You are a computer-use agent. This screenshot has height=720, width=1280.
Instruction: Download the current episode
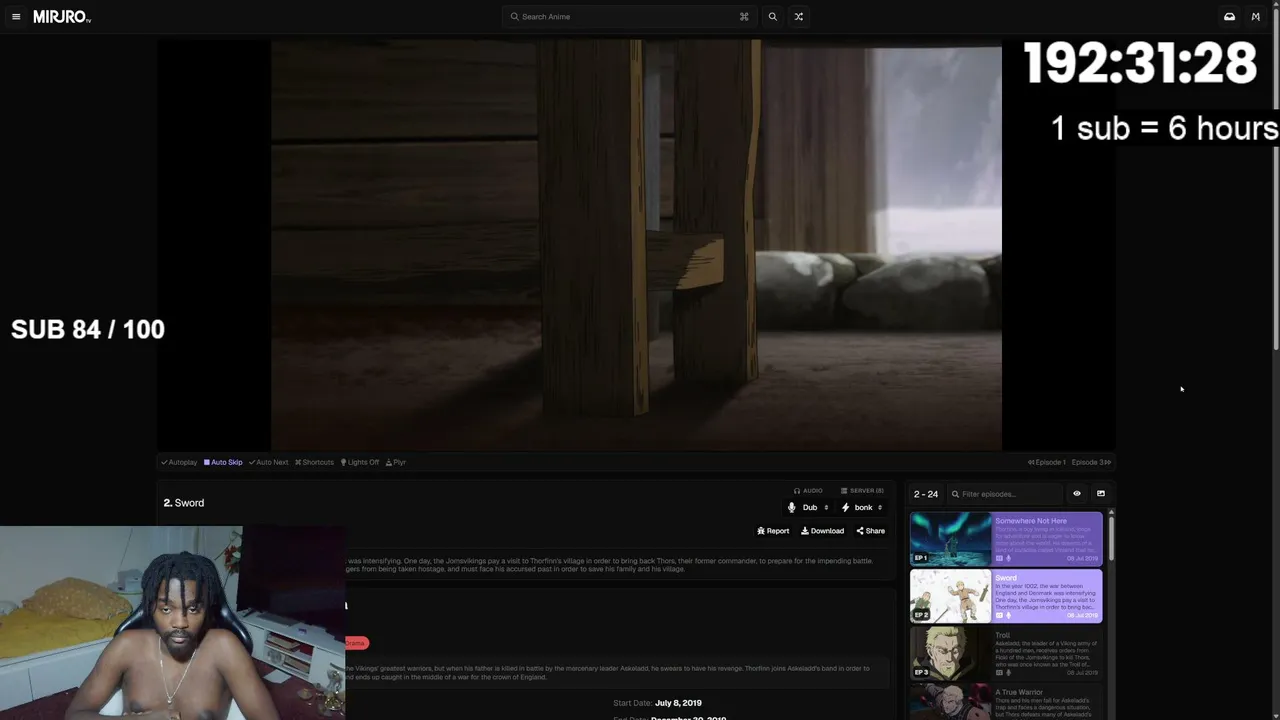[x=822, y=531]
